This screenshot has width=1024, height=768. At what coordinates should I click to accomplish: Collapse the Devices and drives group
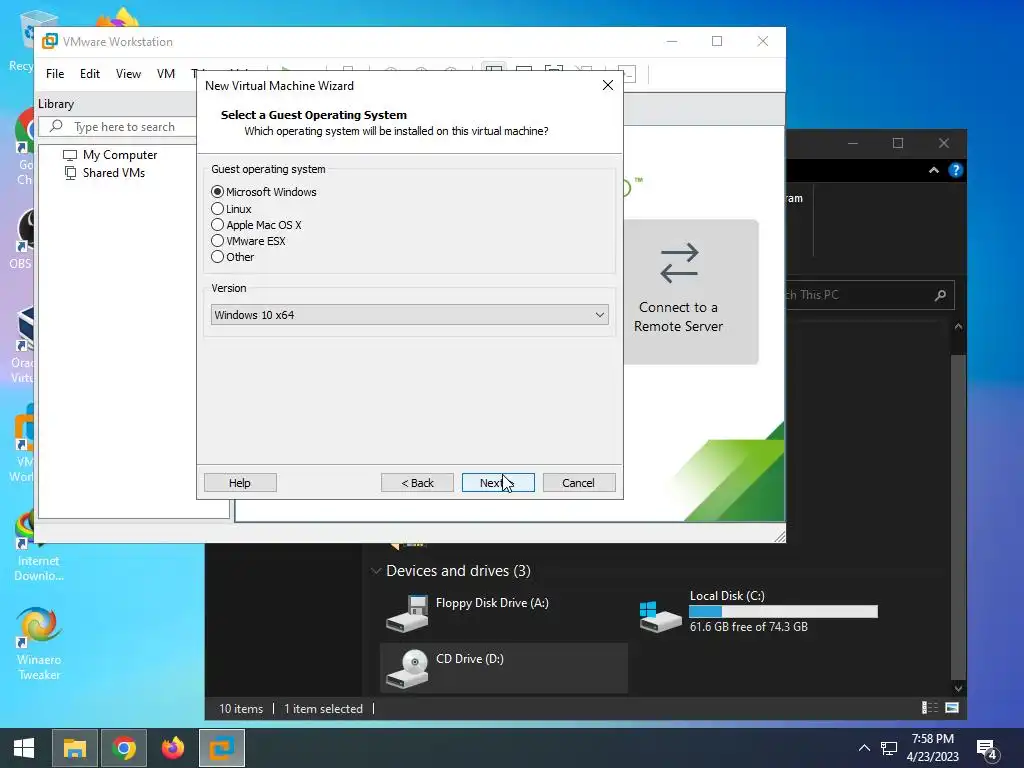376,571
